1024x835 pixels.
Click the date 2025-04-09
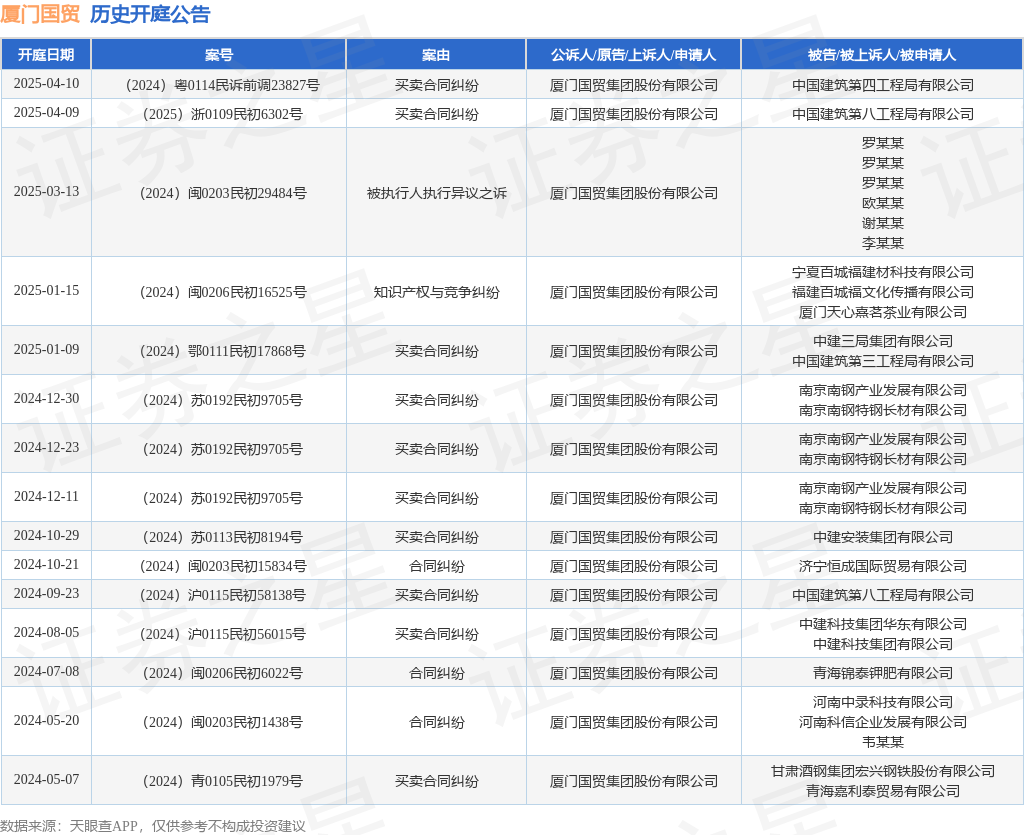[46, 112]
